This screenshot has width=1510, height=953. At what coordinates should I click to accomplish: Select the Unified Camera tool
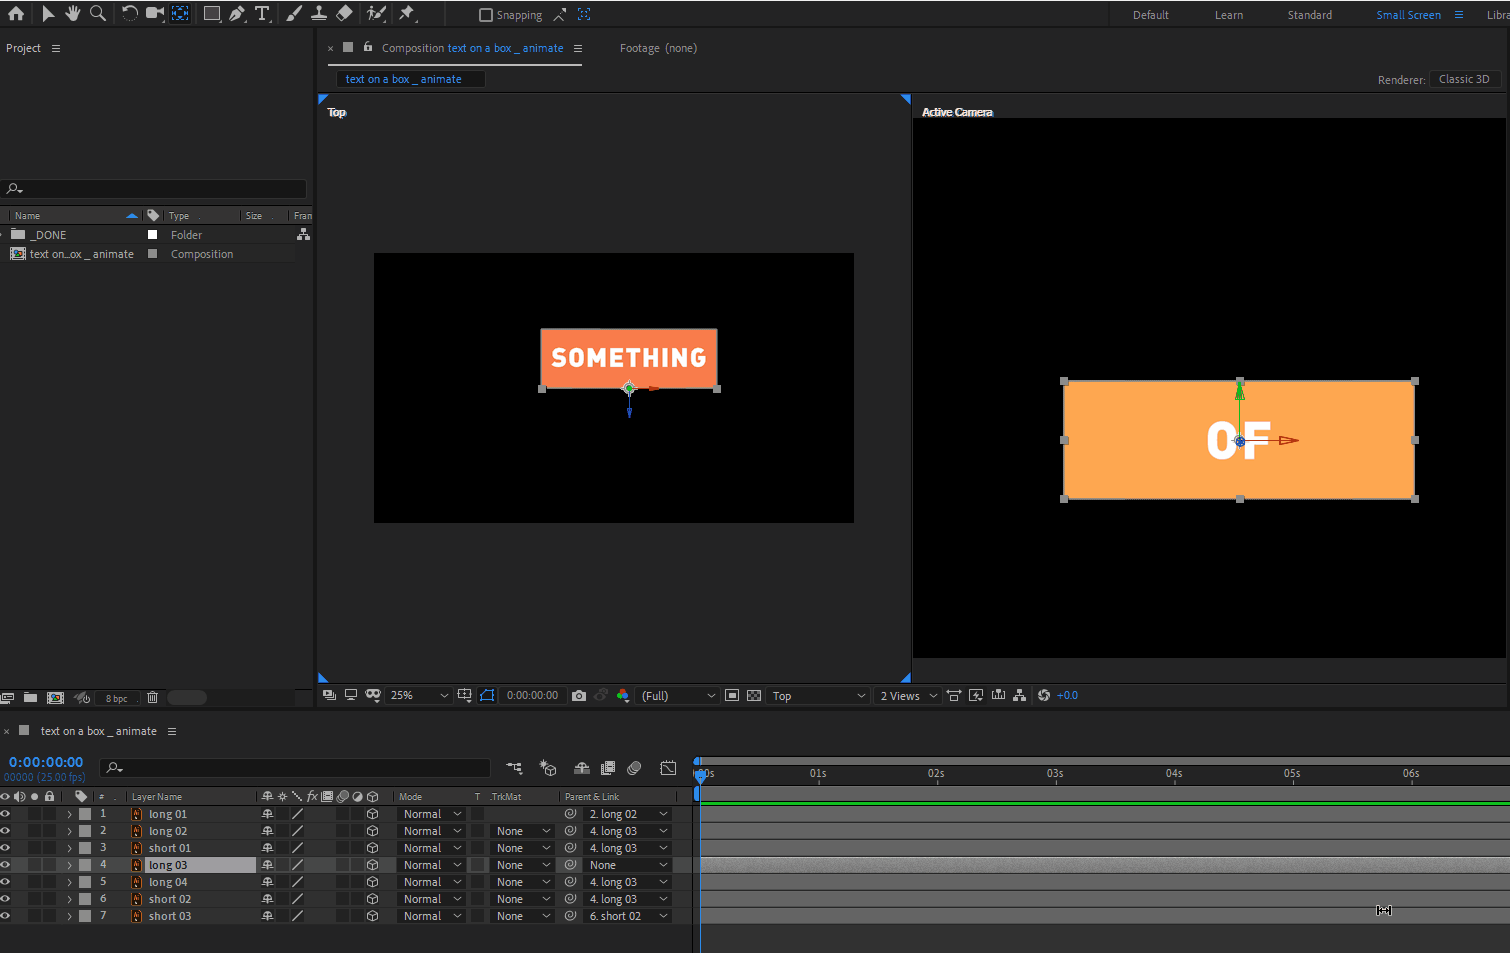click(155, 14)
